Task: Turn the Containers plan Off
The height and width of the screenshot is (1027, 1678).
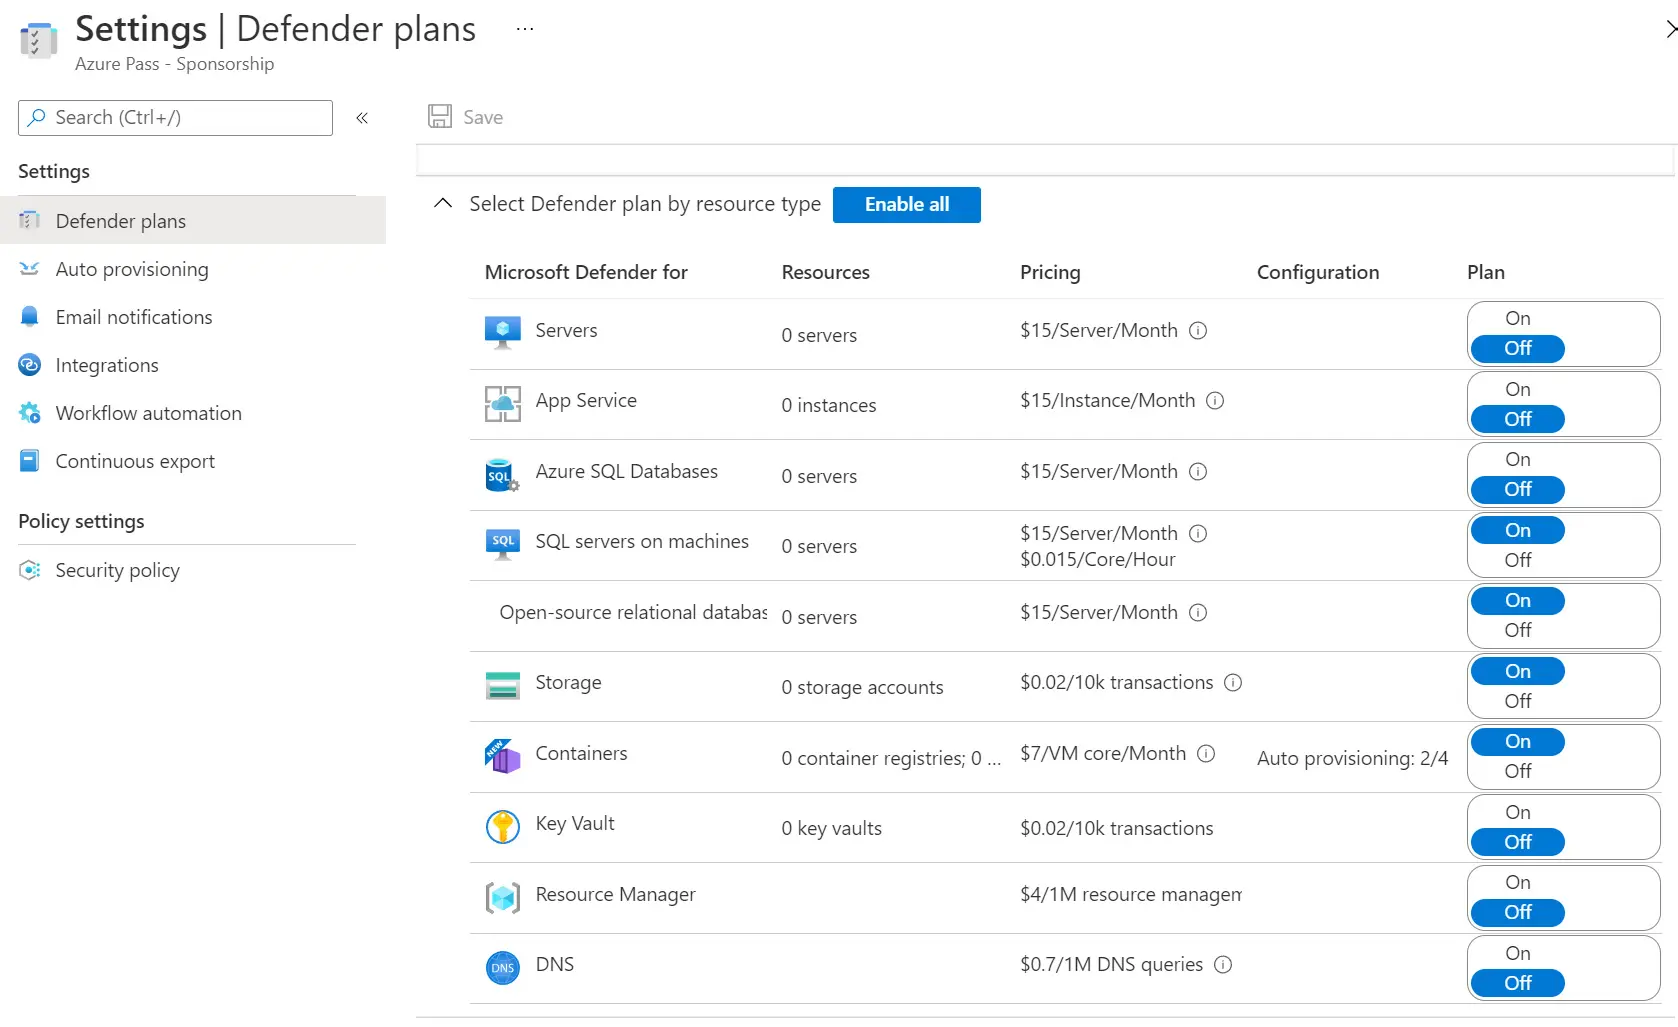Action: pos(1518,771)
